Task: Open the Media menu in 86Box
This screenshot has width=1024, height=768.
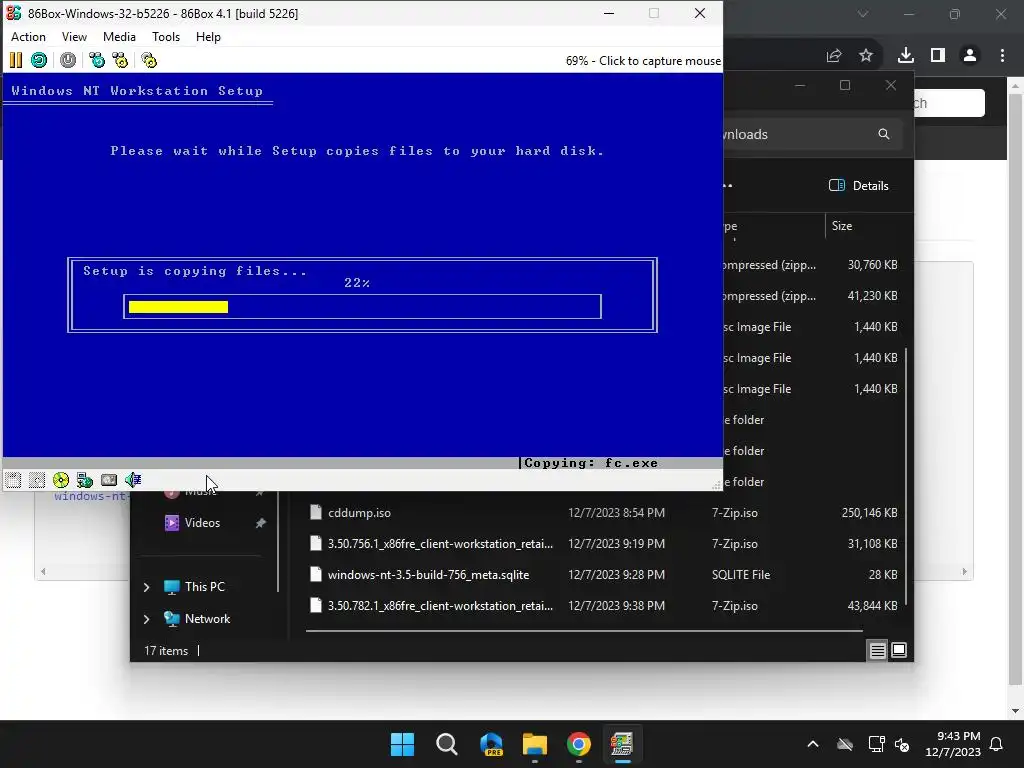Action: (x=120, y=37)
